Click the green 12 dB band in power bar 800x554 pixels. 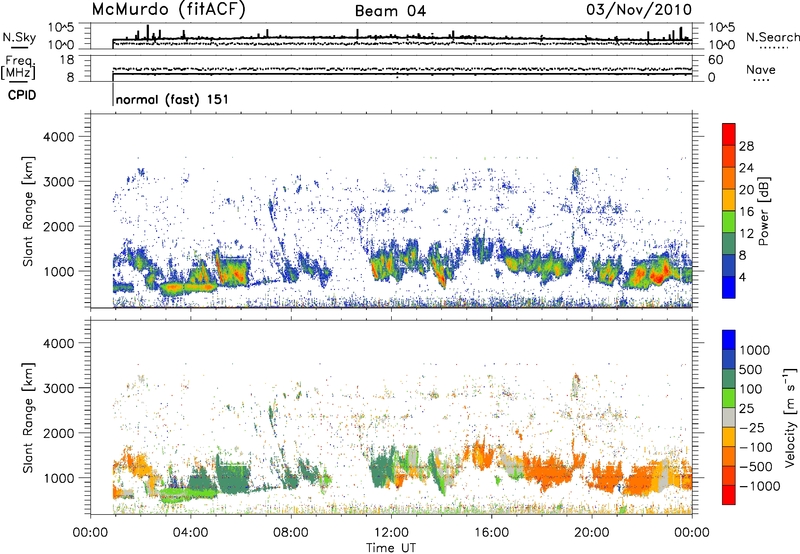[729, 222]
